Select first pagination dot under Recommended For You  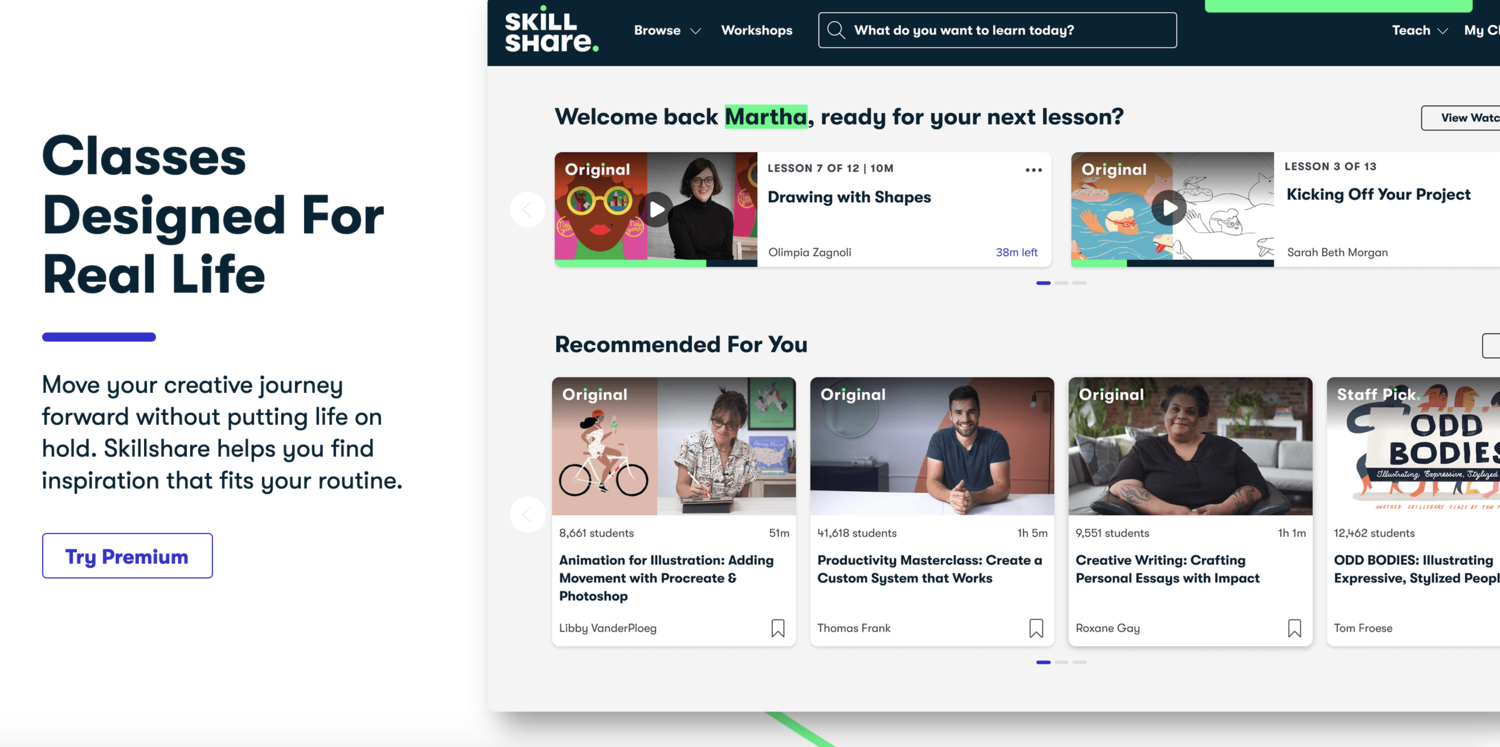[x=1043, y=662]
